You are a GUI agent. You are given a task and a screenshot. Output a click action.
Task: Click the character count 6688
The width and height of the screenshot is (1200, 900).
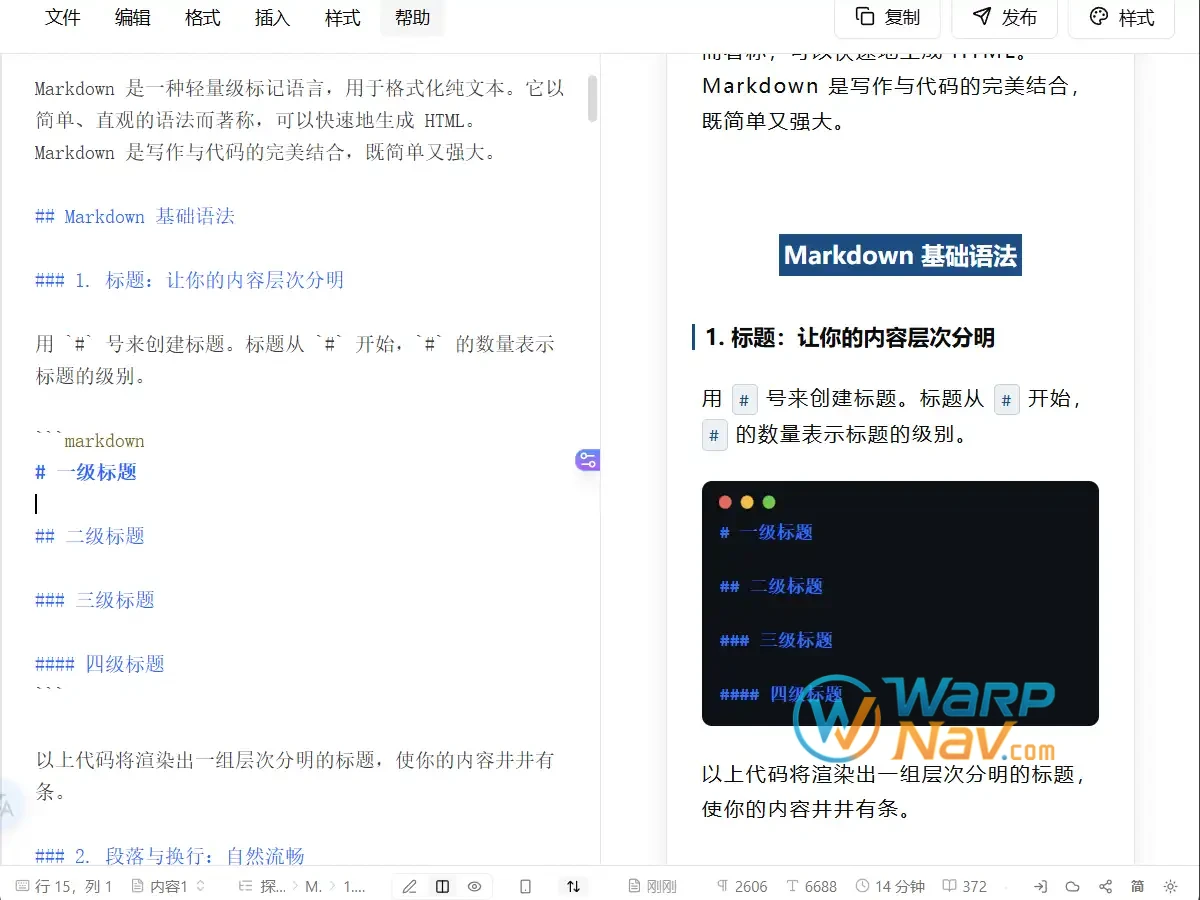812,886
